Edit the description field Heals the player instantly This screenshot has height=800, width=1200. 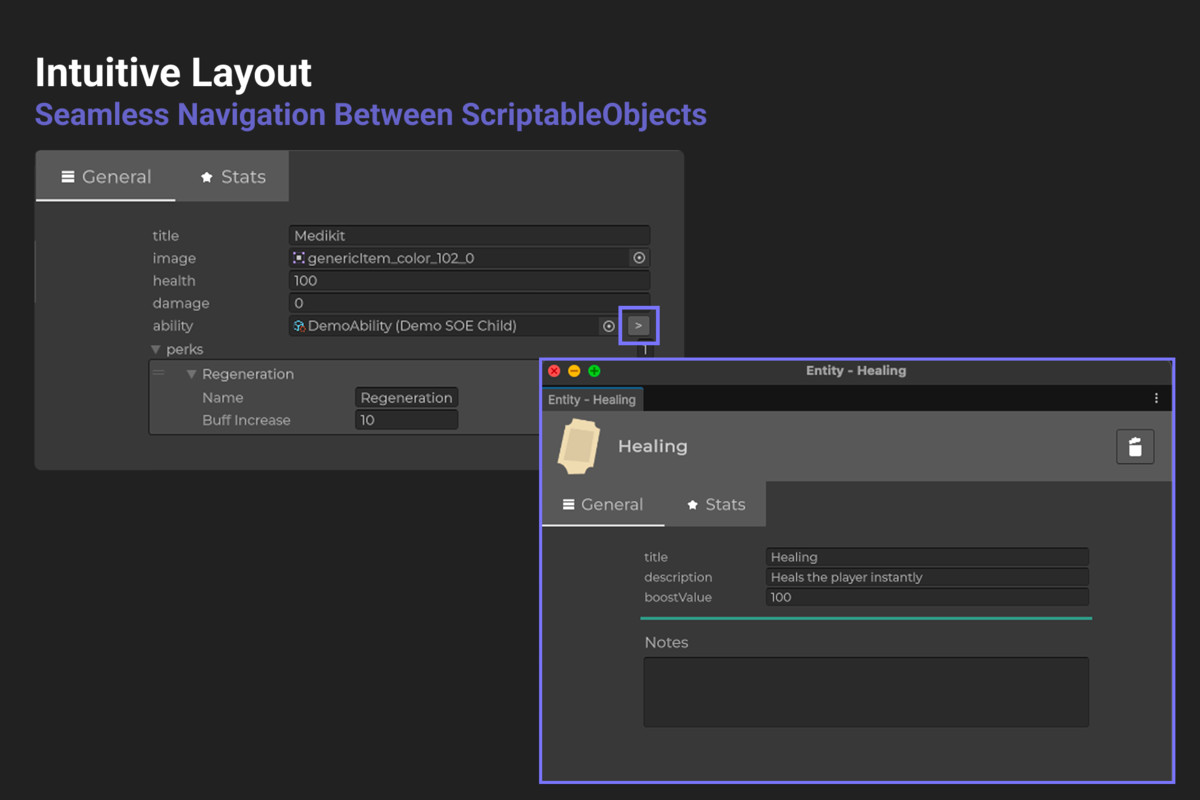pos(927,577)
